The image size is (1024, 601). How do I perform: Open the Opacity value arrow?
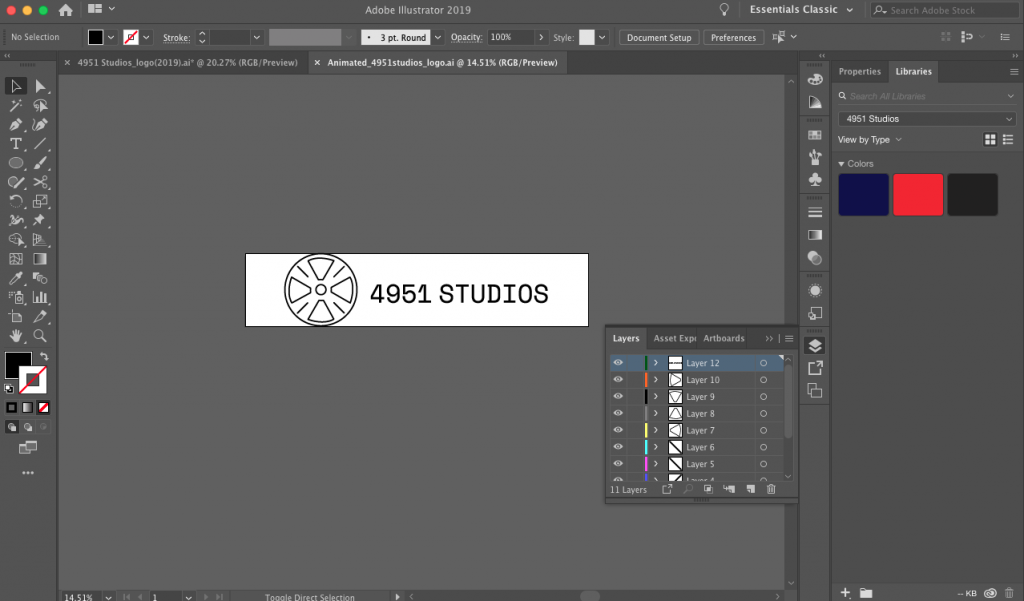(541, 37)
